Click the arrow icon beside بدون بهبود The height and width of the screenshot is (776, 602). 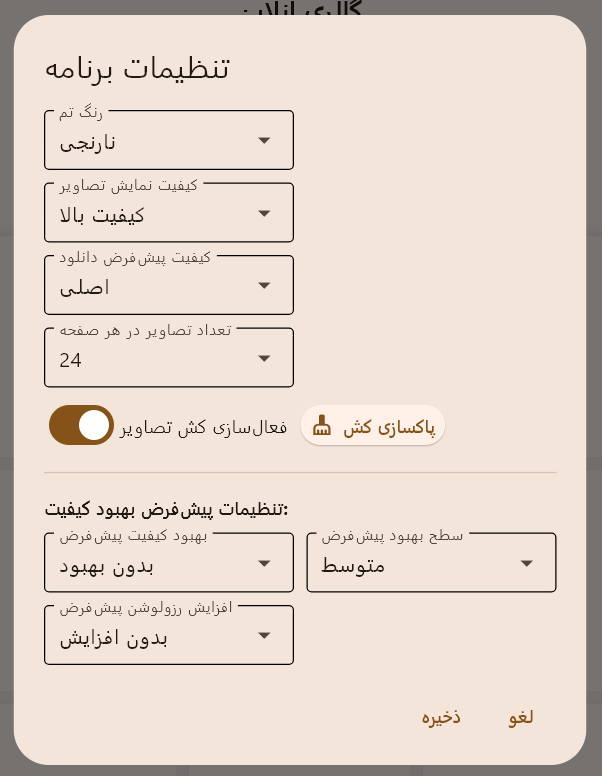tap(264, 563)
